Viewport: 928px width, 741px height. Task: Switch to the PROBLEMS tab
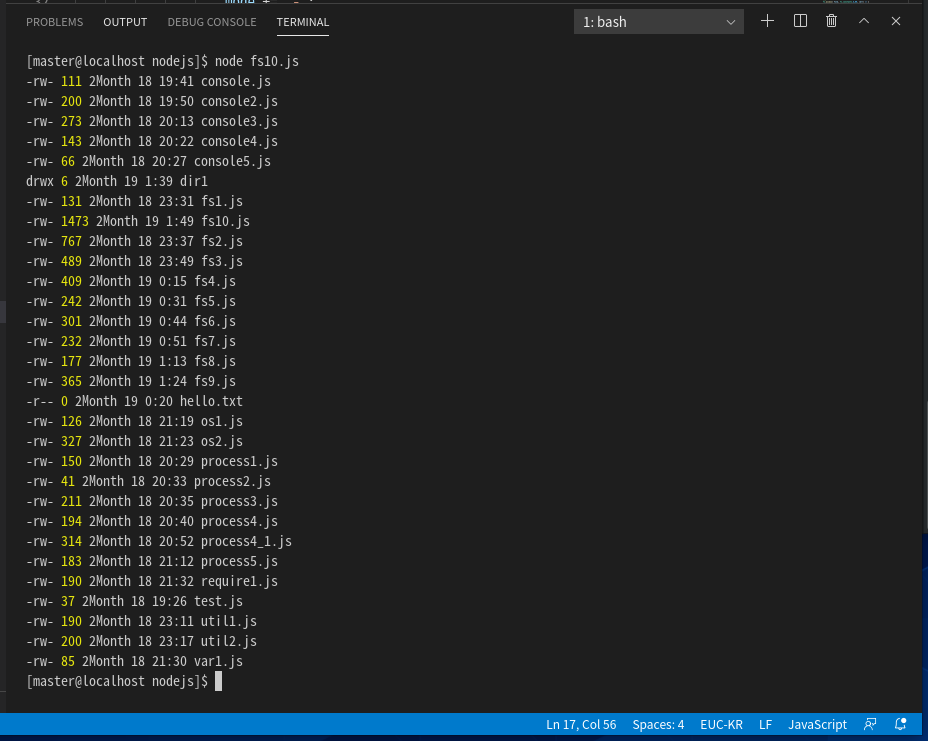point(54,22)
